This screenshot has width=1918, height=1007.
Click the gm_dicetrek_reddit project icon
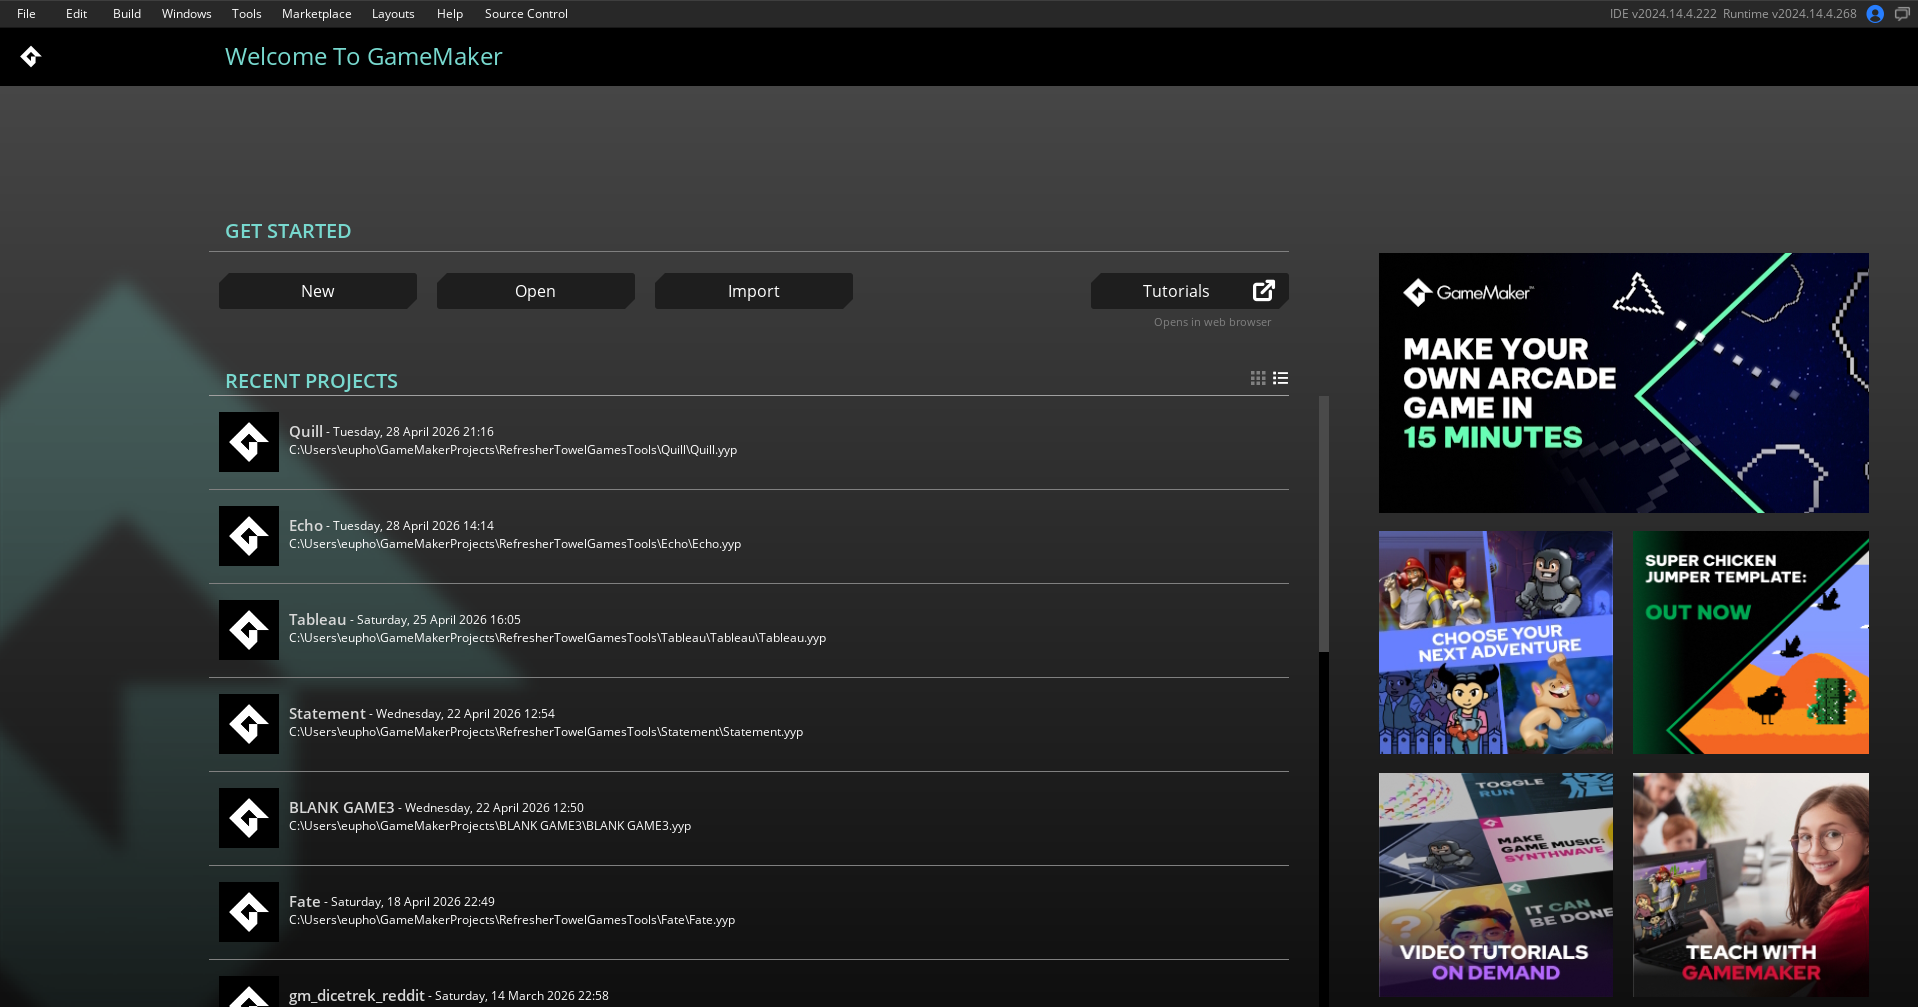click(x=249, y=992)
